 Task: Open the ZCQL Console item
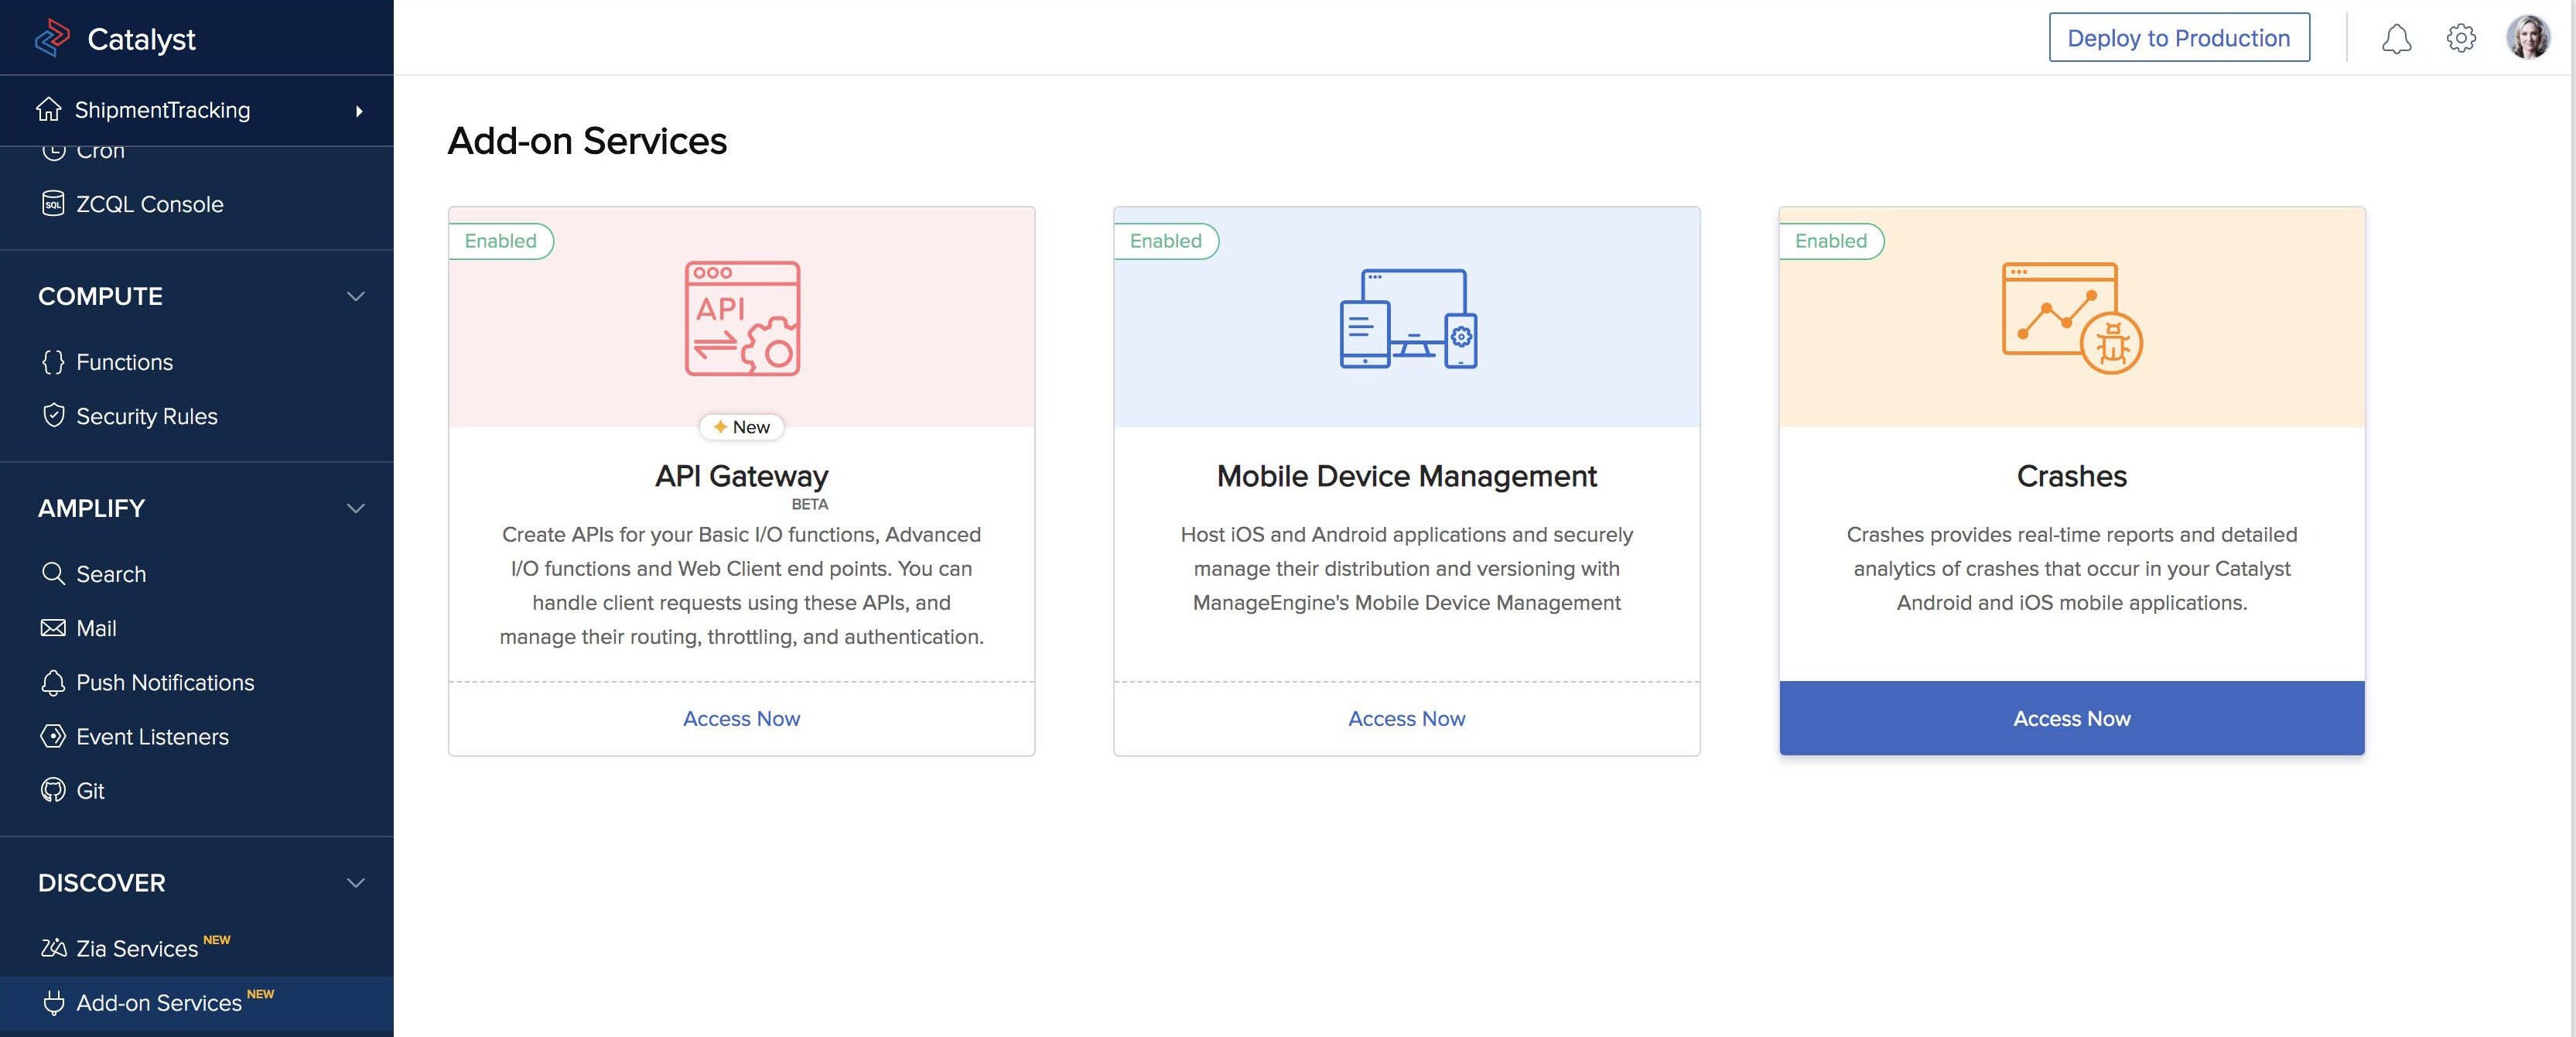point(149,205)
